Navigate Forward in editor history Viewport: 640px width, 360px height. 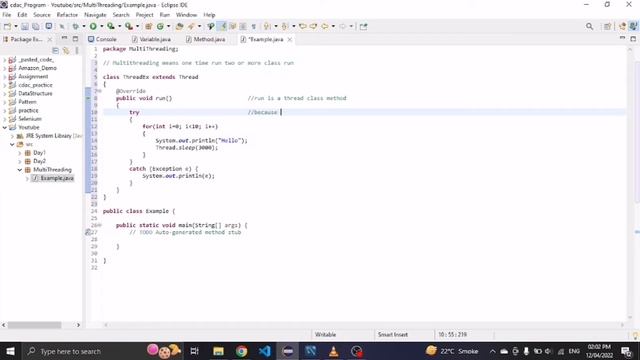(x=343, y=27)
